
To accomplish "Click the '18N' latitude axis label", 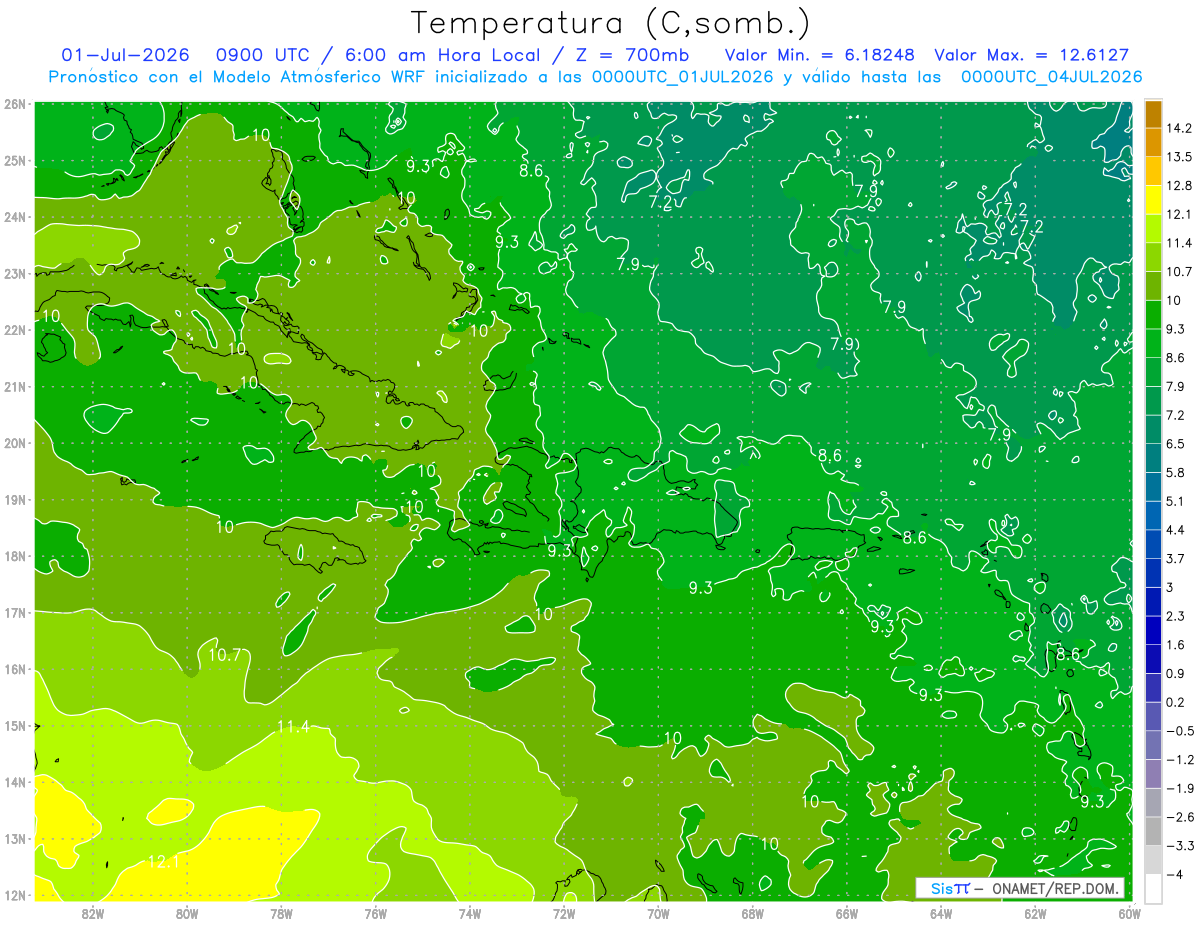I will point(14,556).
